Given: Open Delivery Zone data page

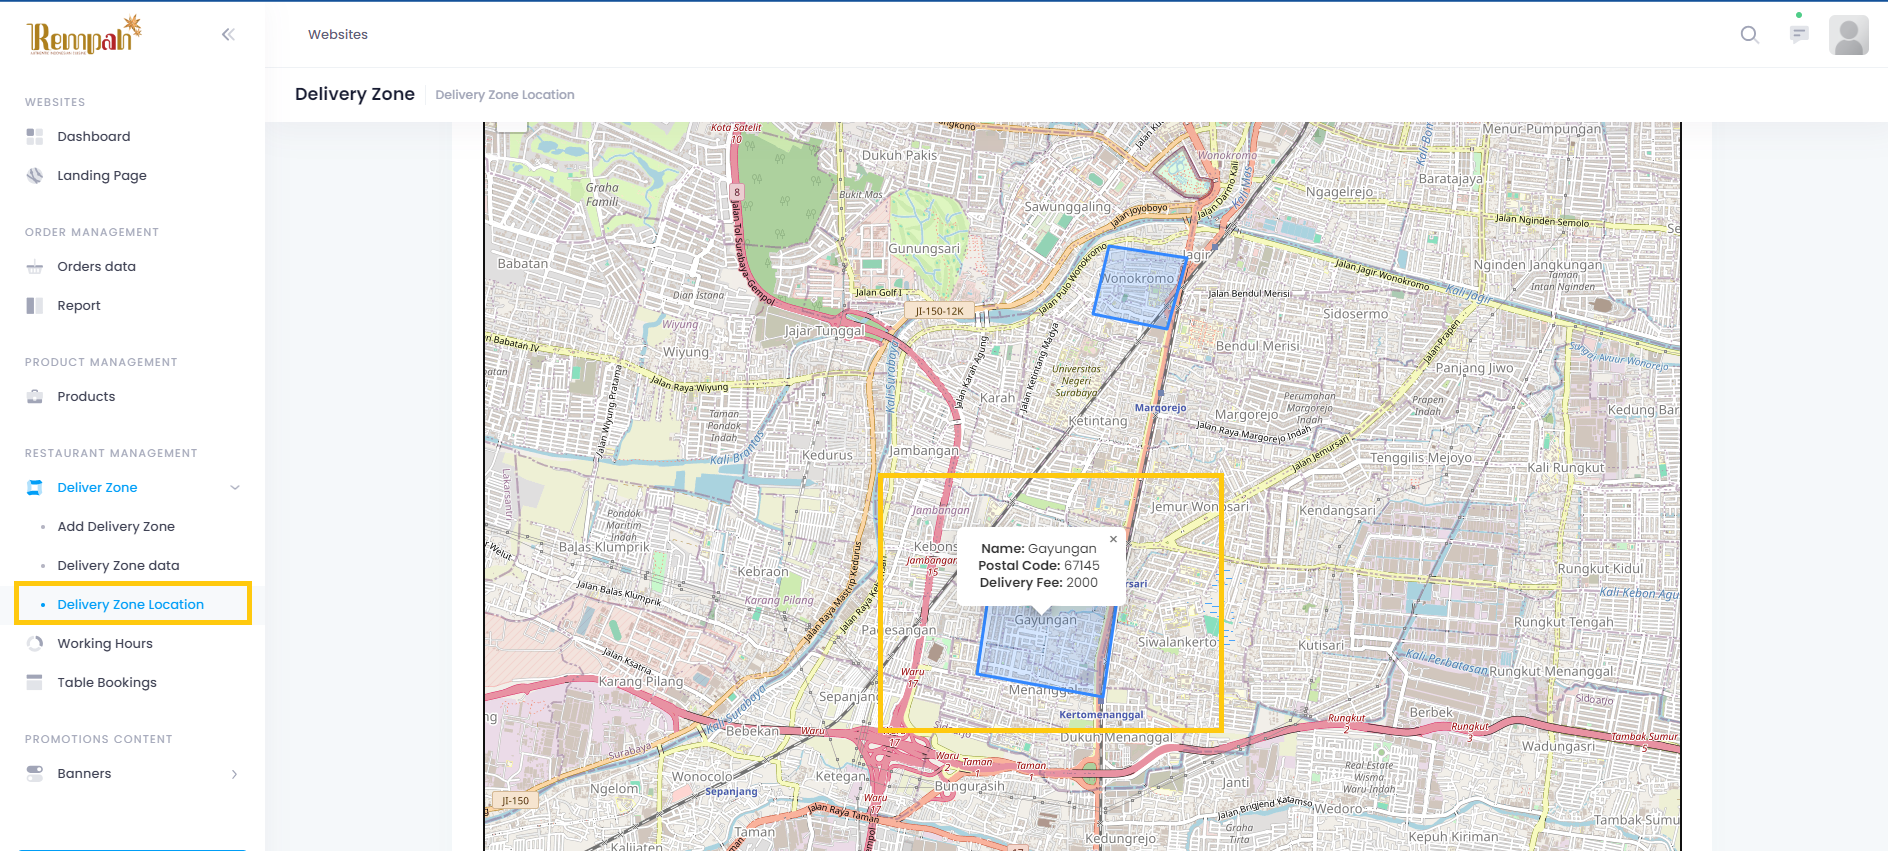Looking at the screenshot, I should (x=118, y=566).
